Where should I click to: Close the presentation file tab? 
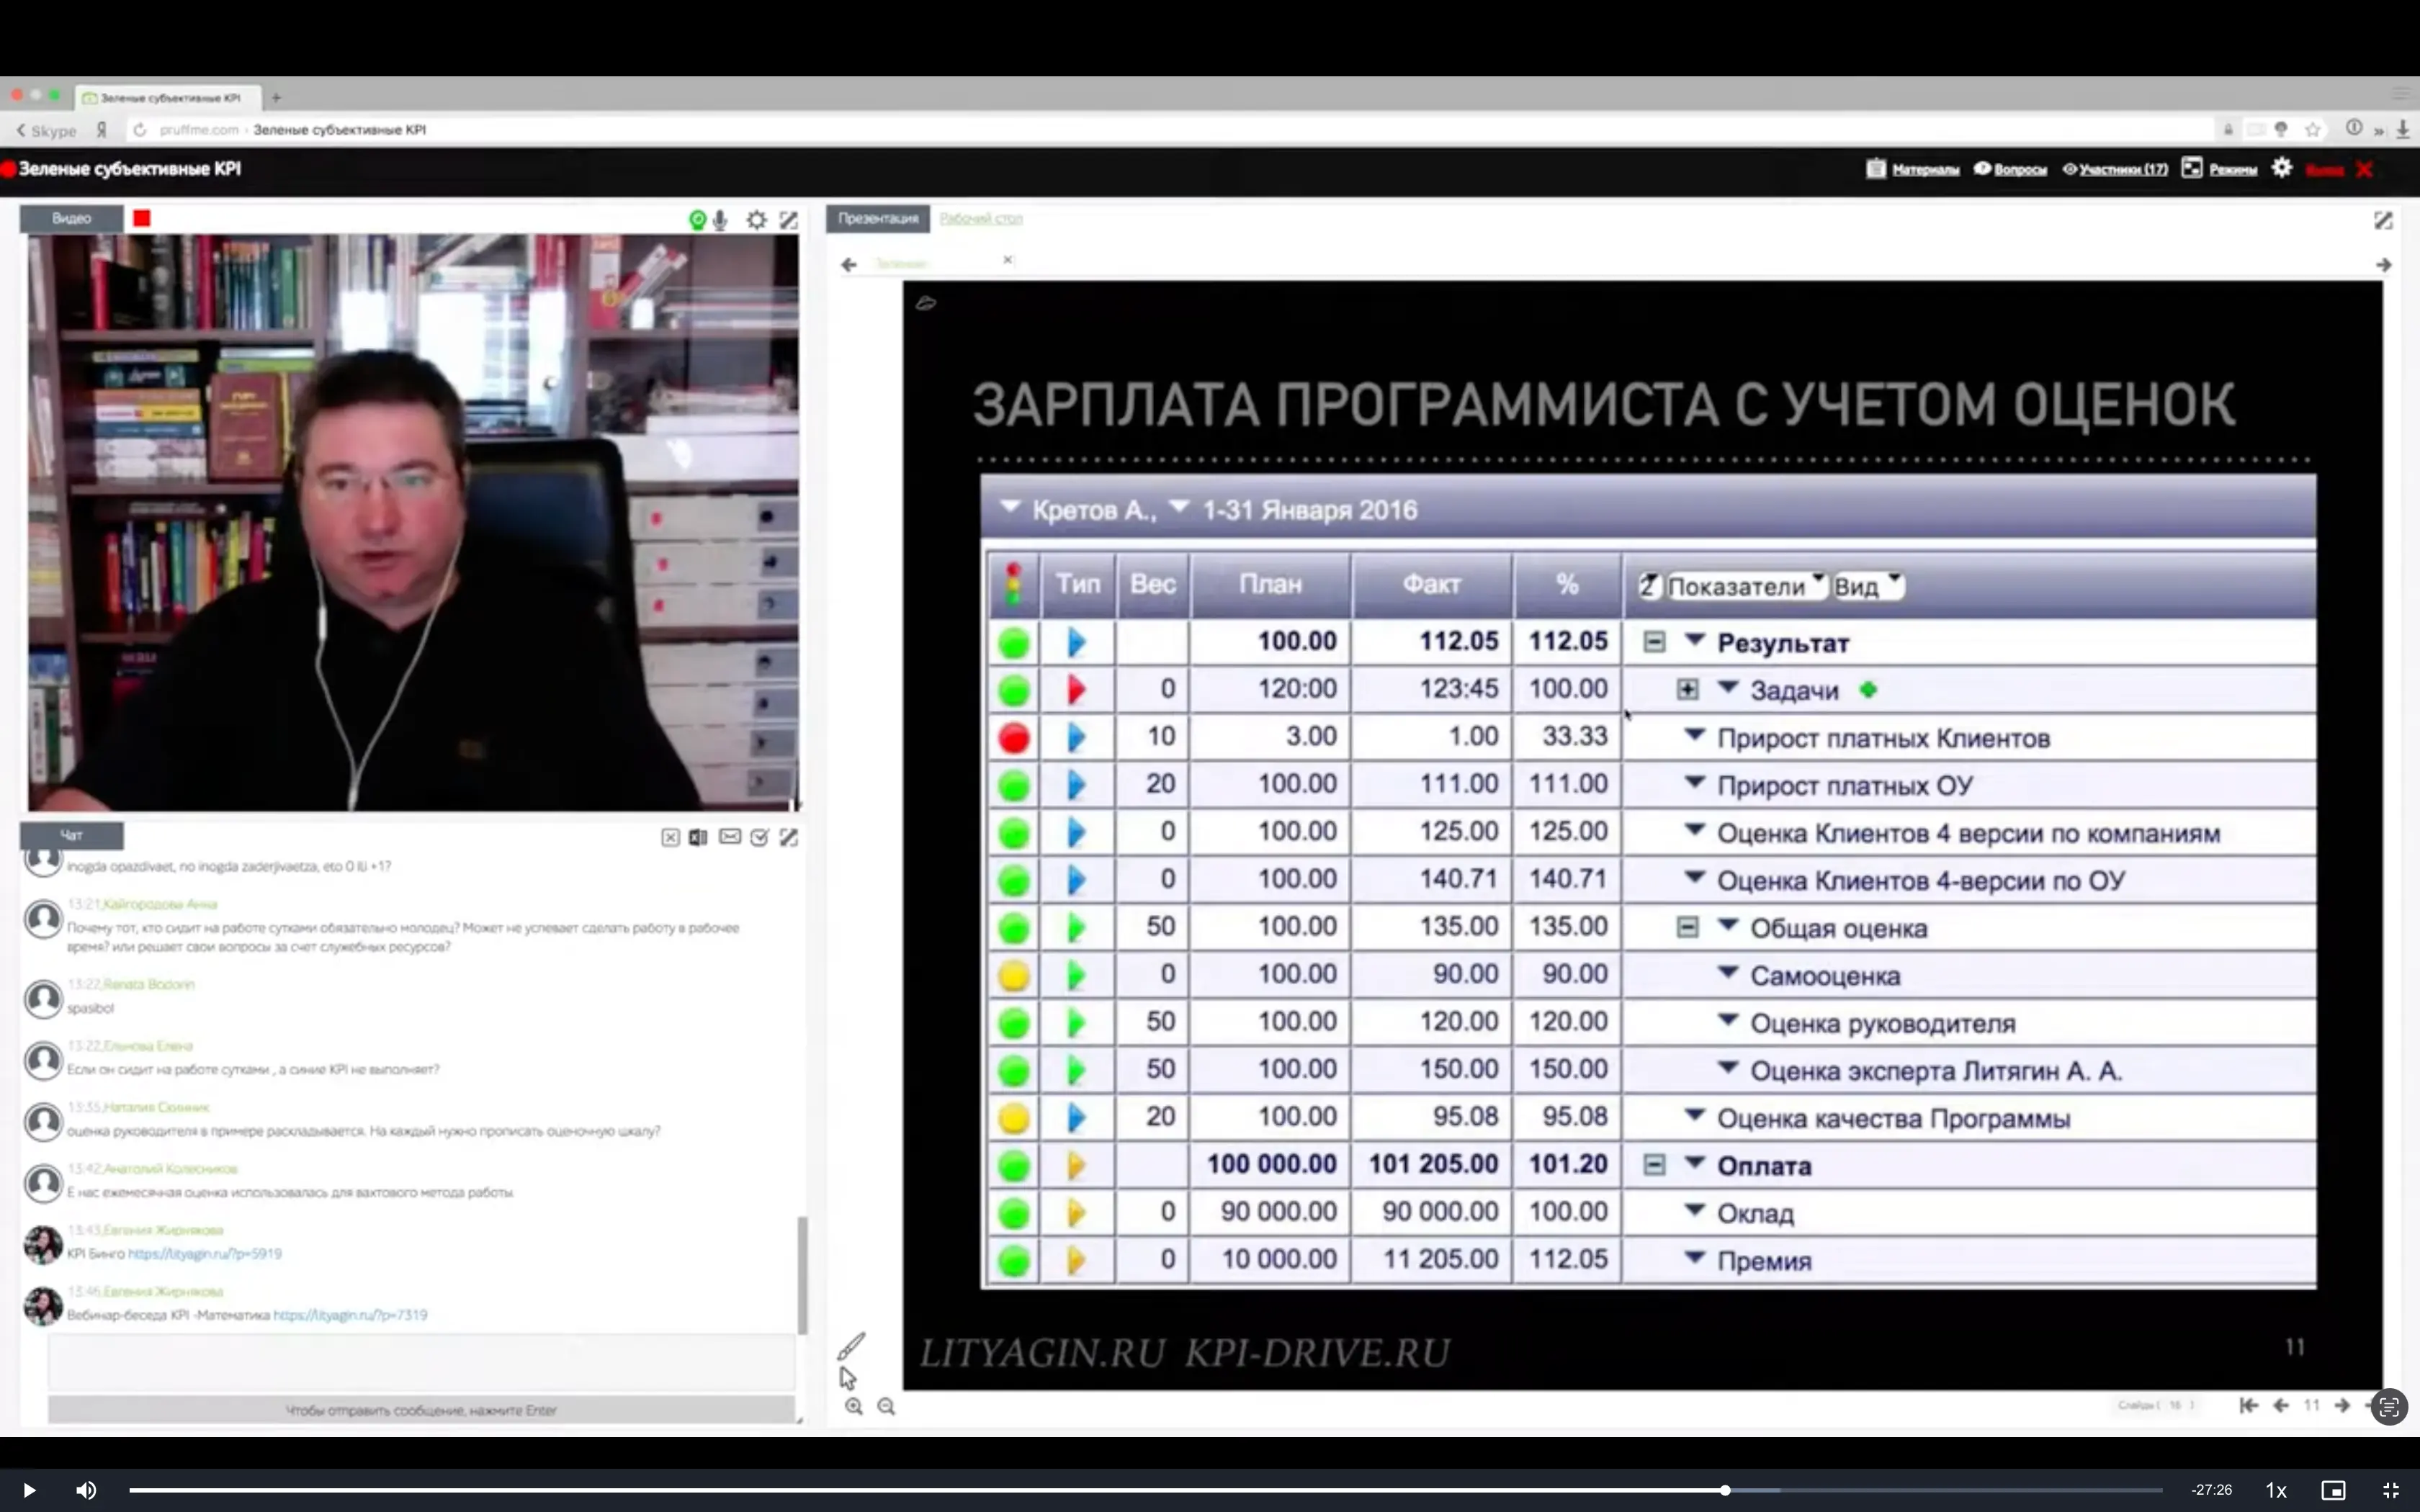tap(1008, 260)
